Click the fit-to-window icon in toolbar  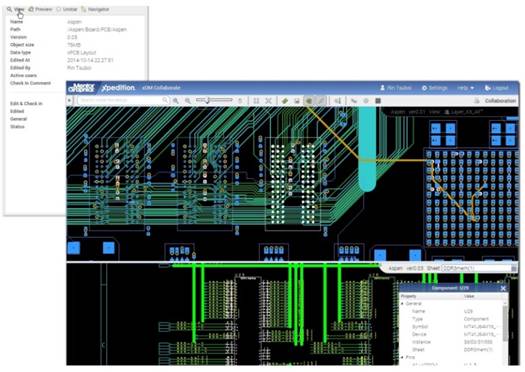point(256,100)
